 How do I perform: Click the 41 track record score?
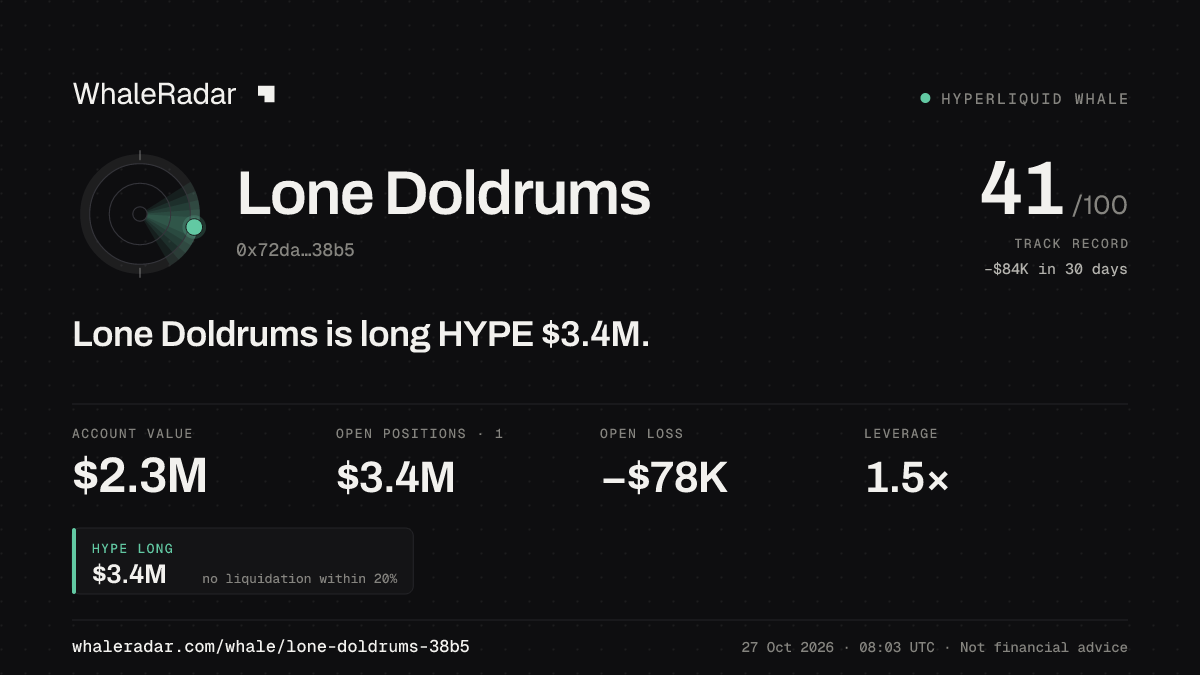pyautogui.click(x=1021, y=190)
